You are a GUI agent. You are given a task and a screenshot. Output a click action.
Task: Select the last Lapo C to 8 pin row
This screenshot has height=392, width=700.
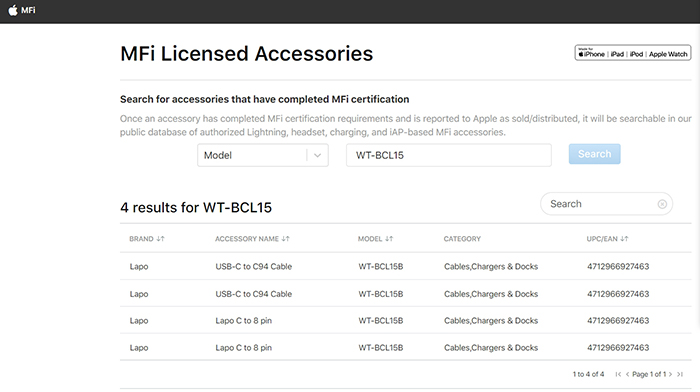[x=405, y=347]
